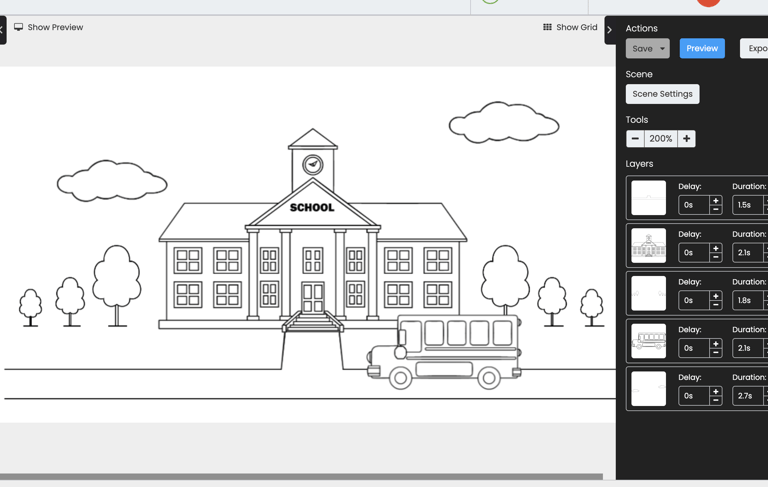Increase delay of the clouds layer
This screenshot has width=768, height=487.
716,392
